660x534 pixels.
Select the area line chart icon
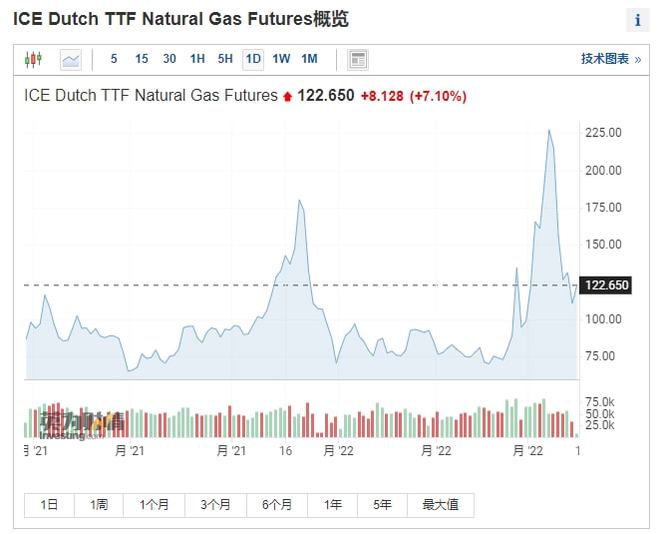coord(71,60)
